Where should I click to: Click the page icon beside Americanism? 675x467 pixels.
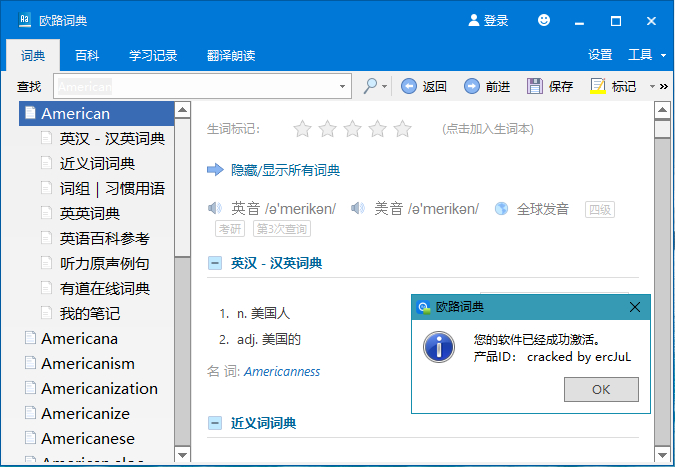[30, 363]
